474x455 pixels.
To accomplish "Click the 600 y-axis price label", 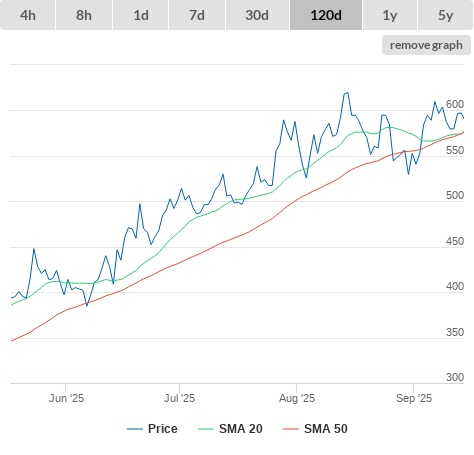I will coord(455,104).
